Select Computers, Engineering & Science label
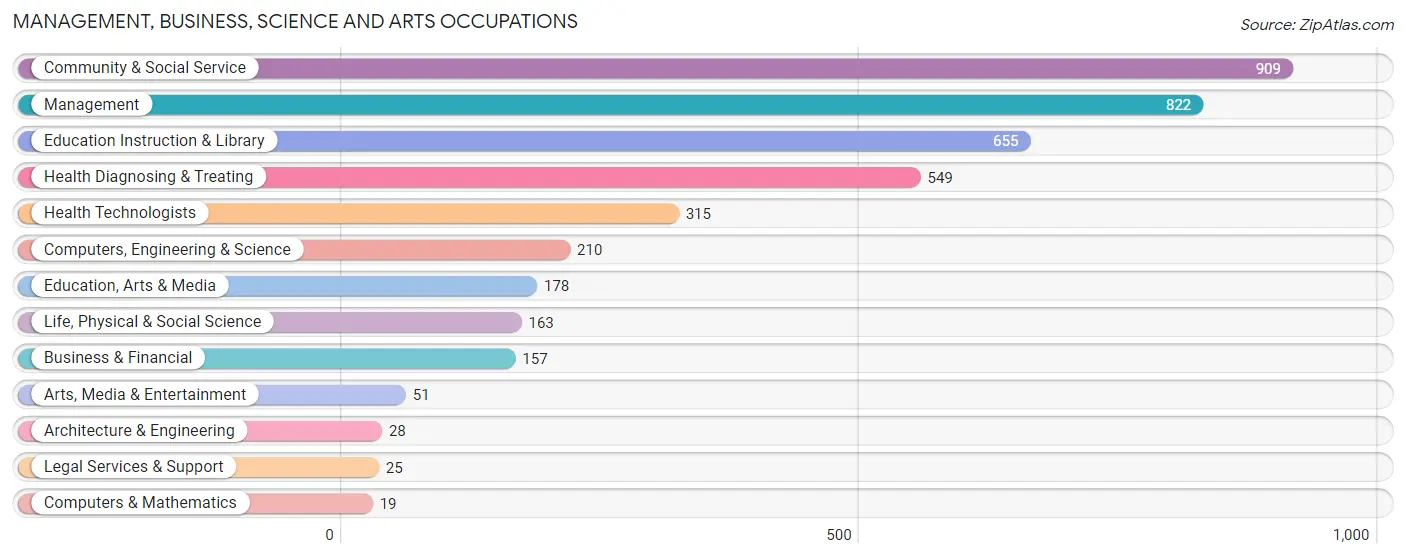Screen dimensions: 1406x559 [x=167, y=250]
